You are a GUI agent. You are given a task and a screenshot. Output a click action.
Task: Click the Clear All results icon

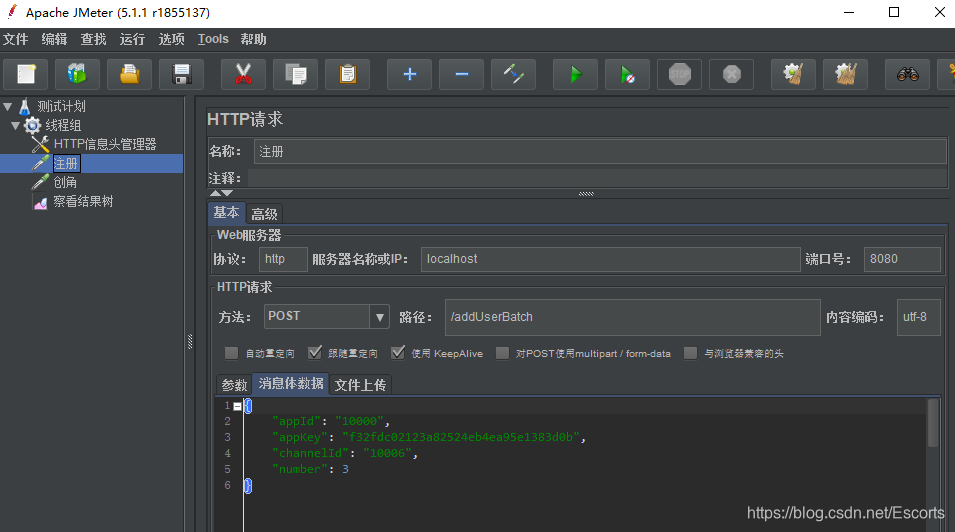(x=845, y=74)
